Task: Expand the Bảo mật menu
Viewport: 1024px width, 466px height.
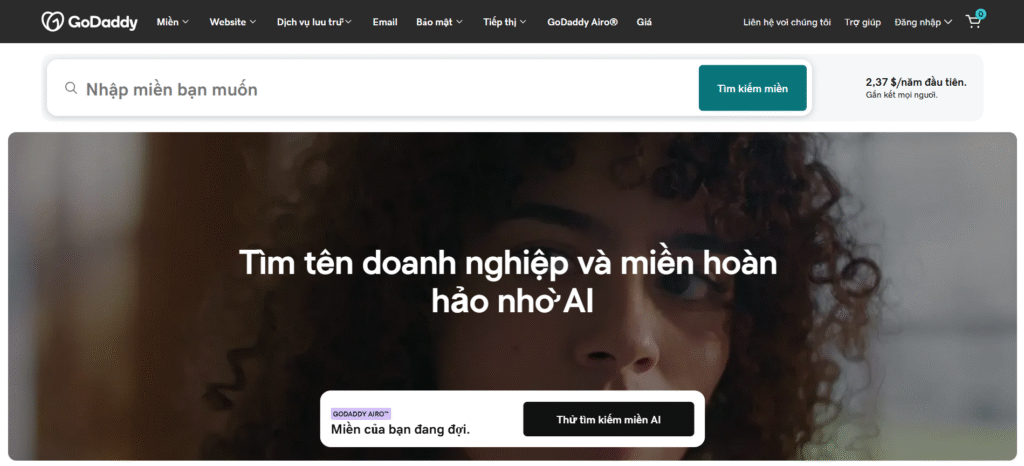Action: pos(439,21)
